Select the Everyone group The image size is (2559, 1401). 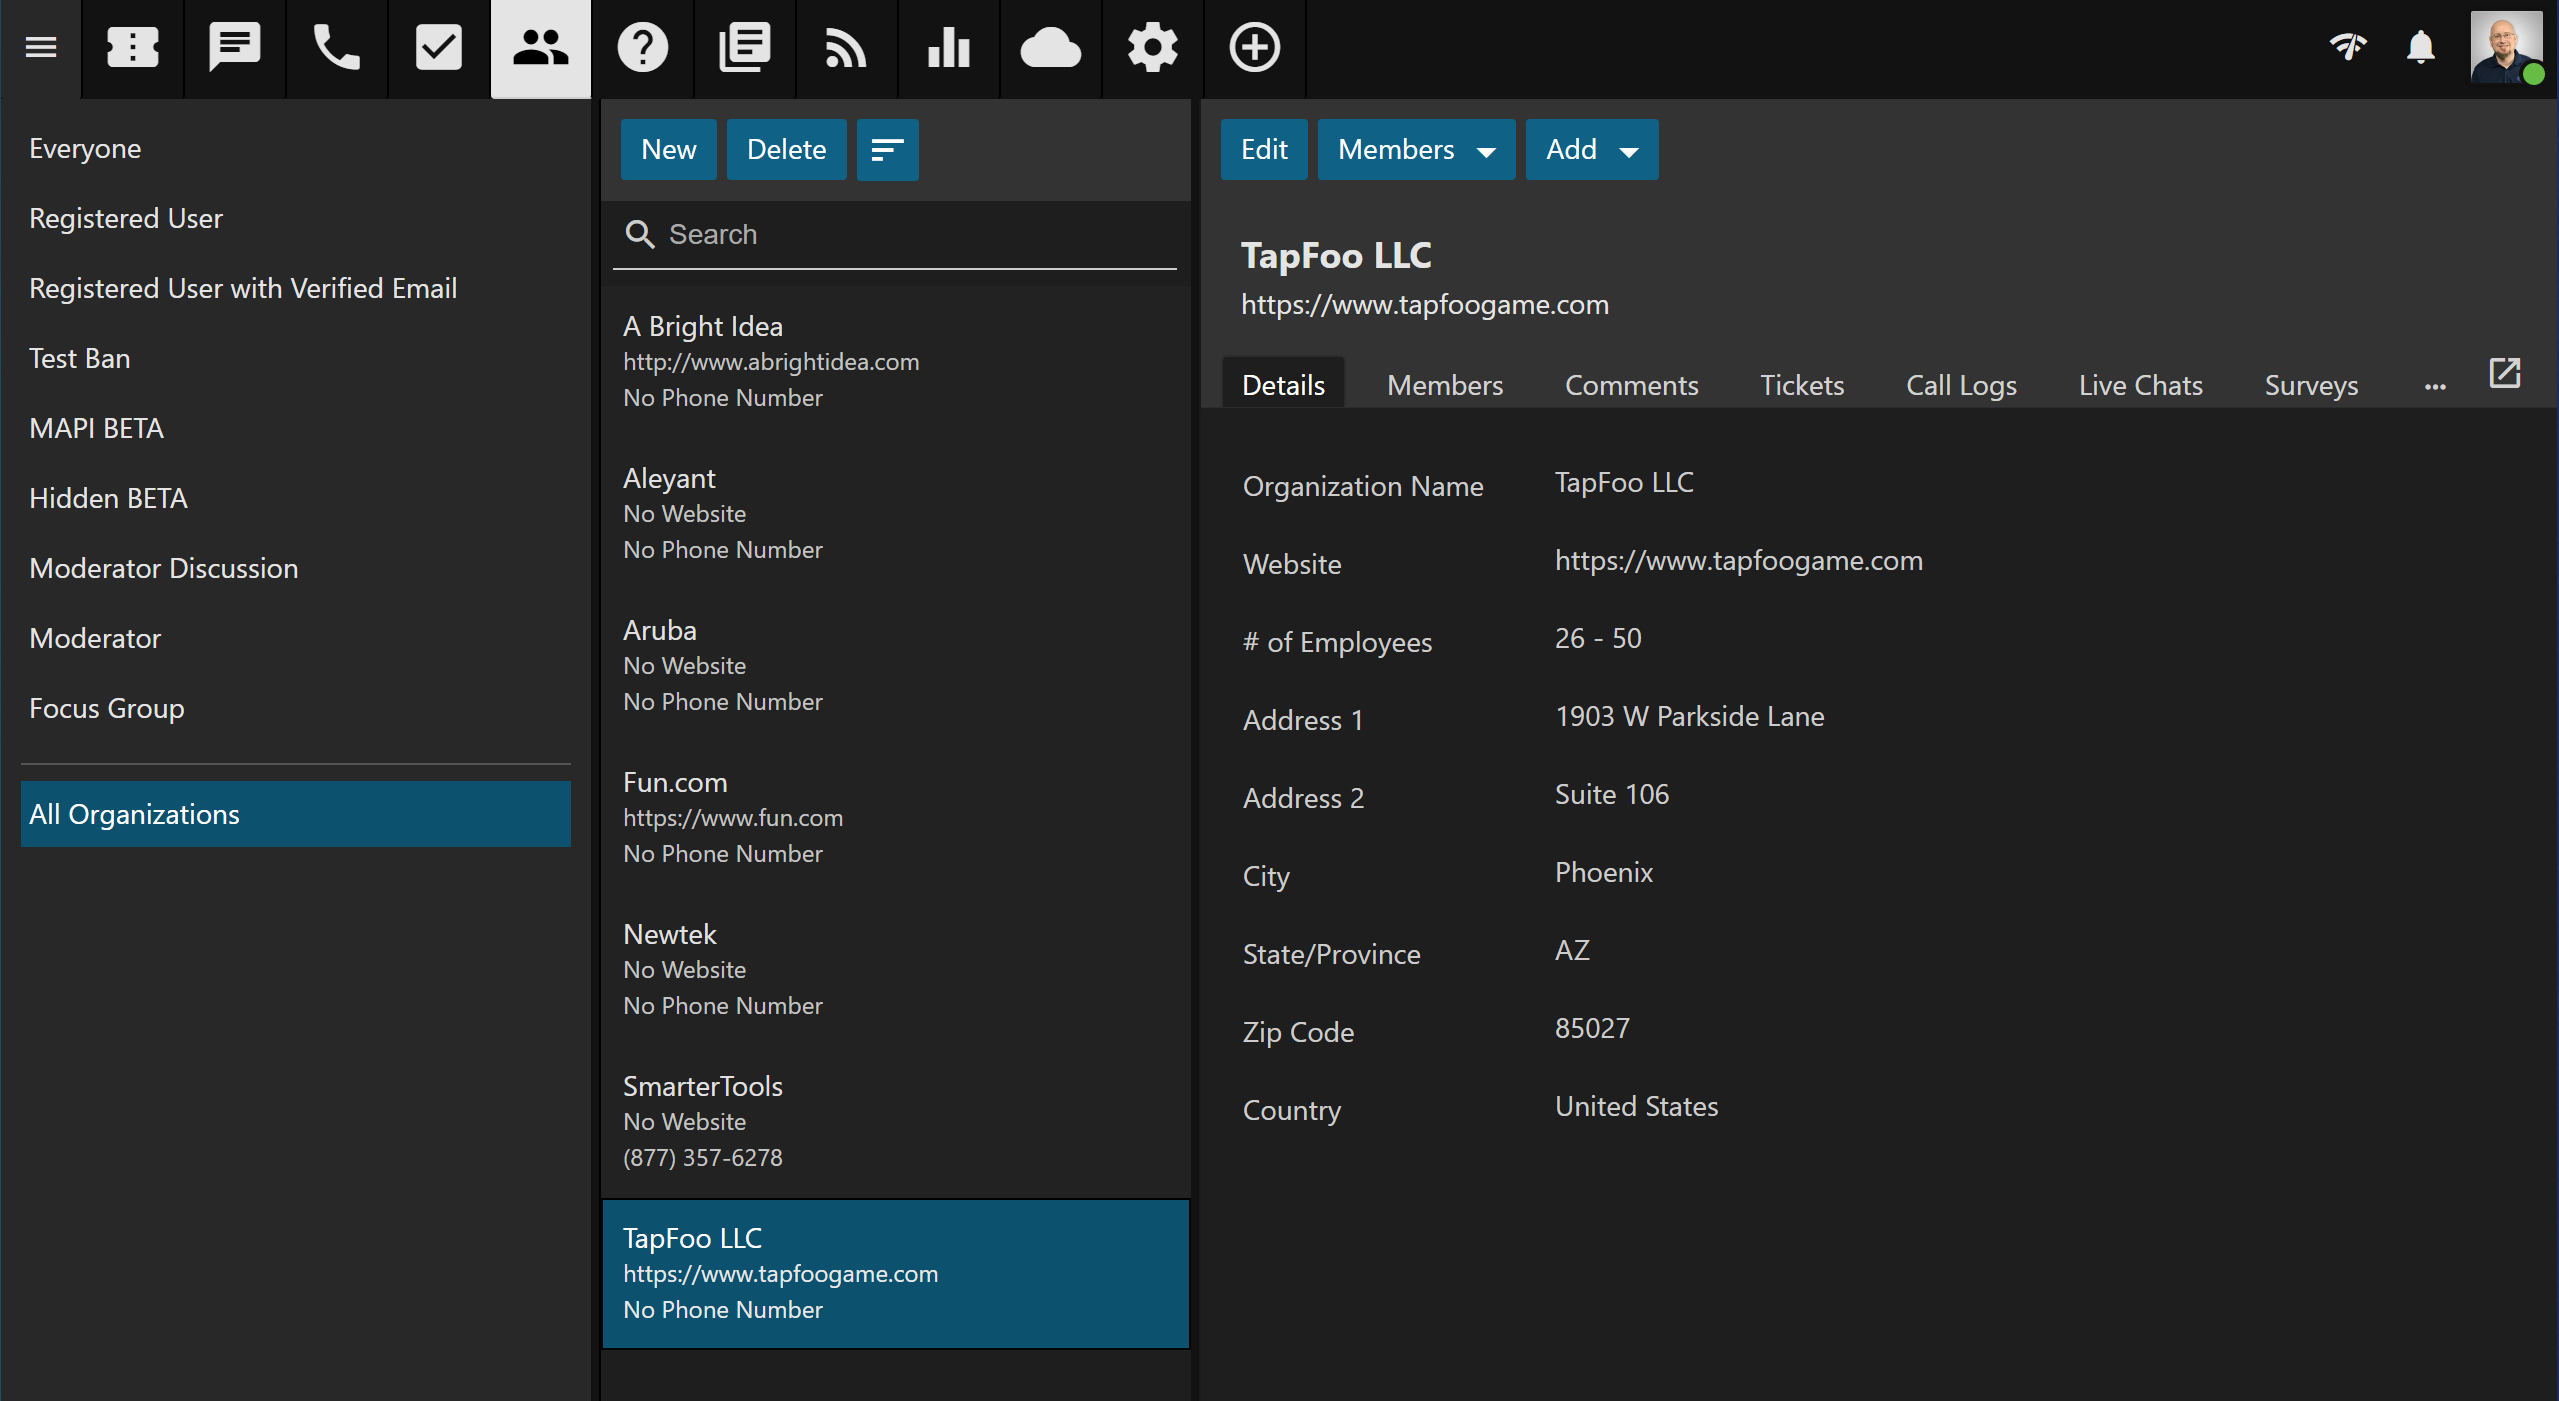tap(296, 148)
